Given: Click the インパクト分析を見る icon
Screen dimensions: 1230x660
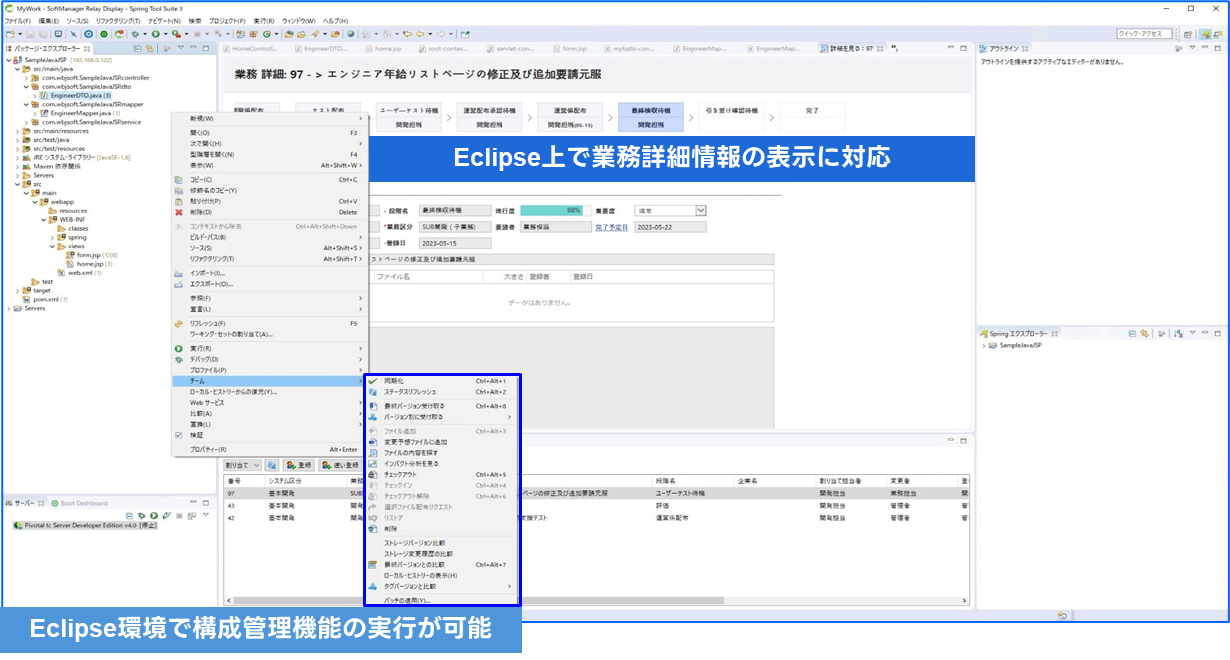Looking at the screenshot, I should [x=373, y=464].
